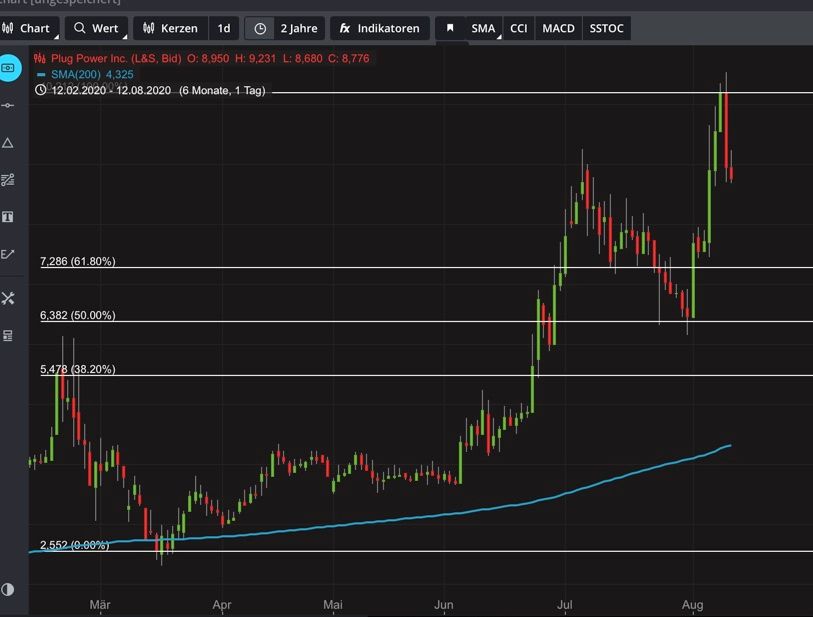This screenshot has width=813, height=617.
Task: Select the arrow measurement tool
Action: pyautogui.click(x=8, y=254)
